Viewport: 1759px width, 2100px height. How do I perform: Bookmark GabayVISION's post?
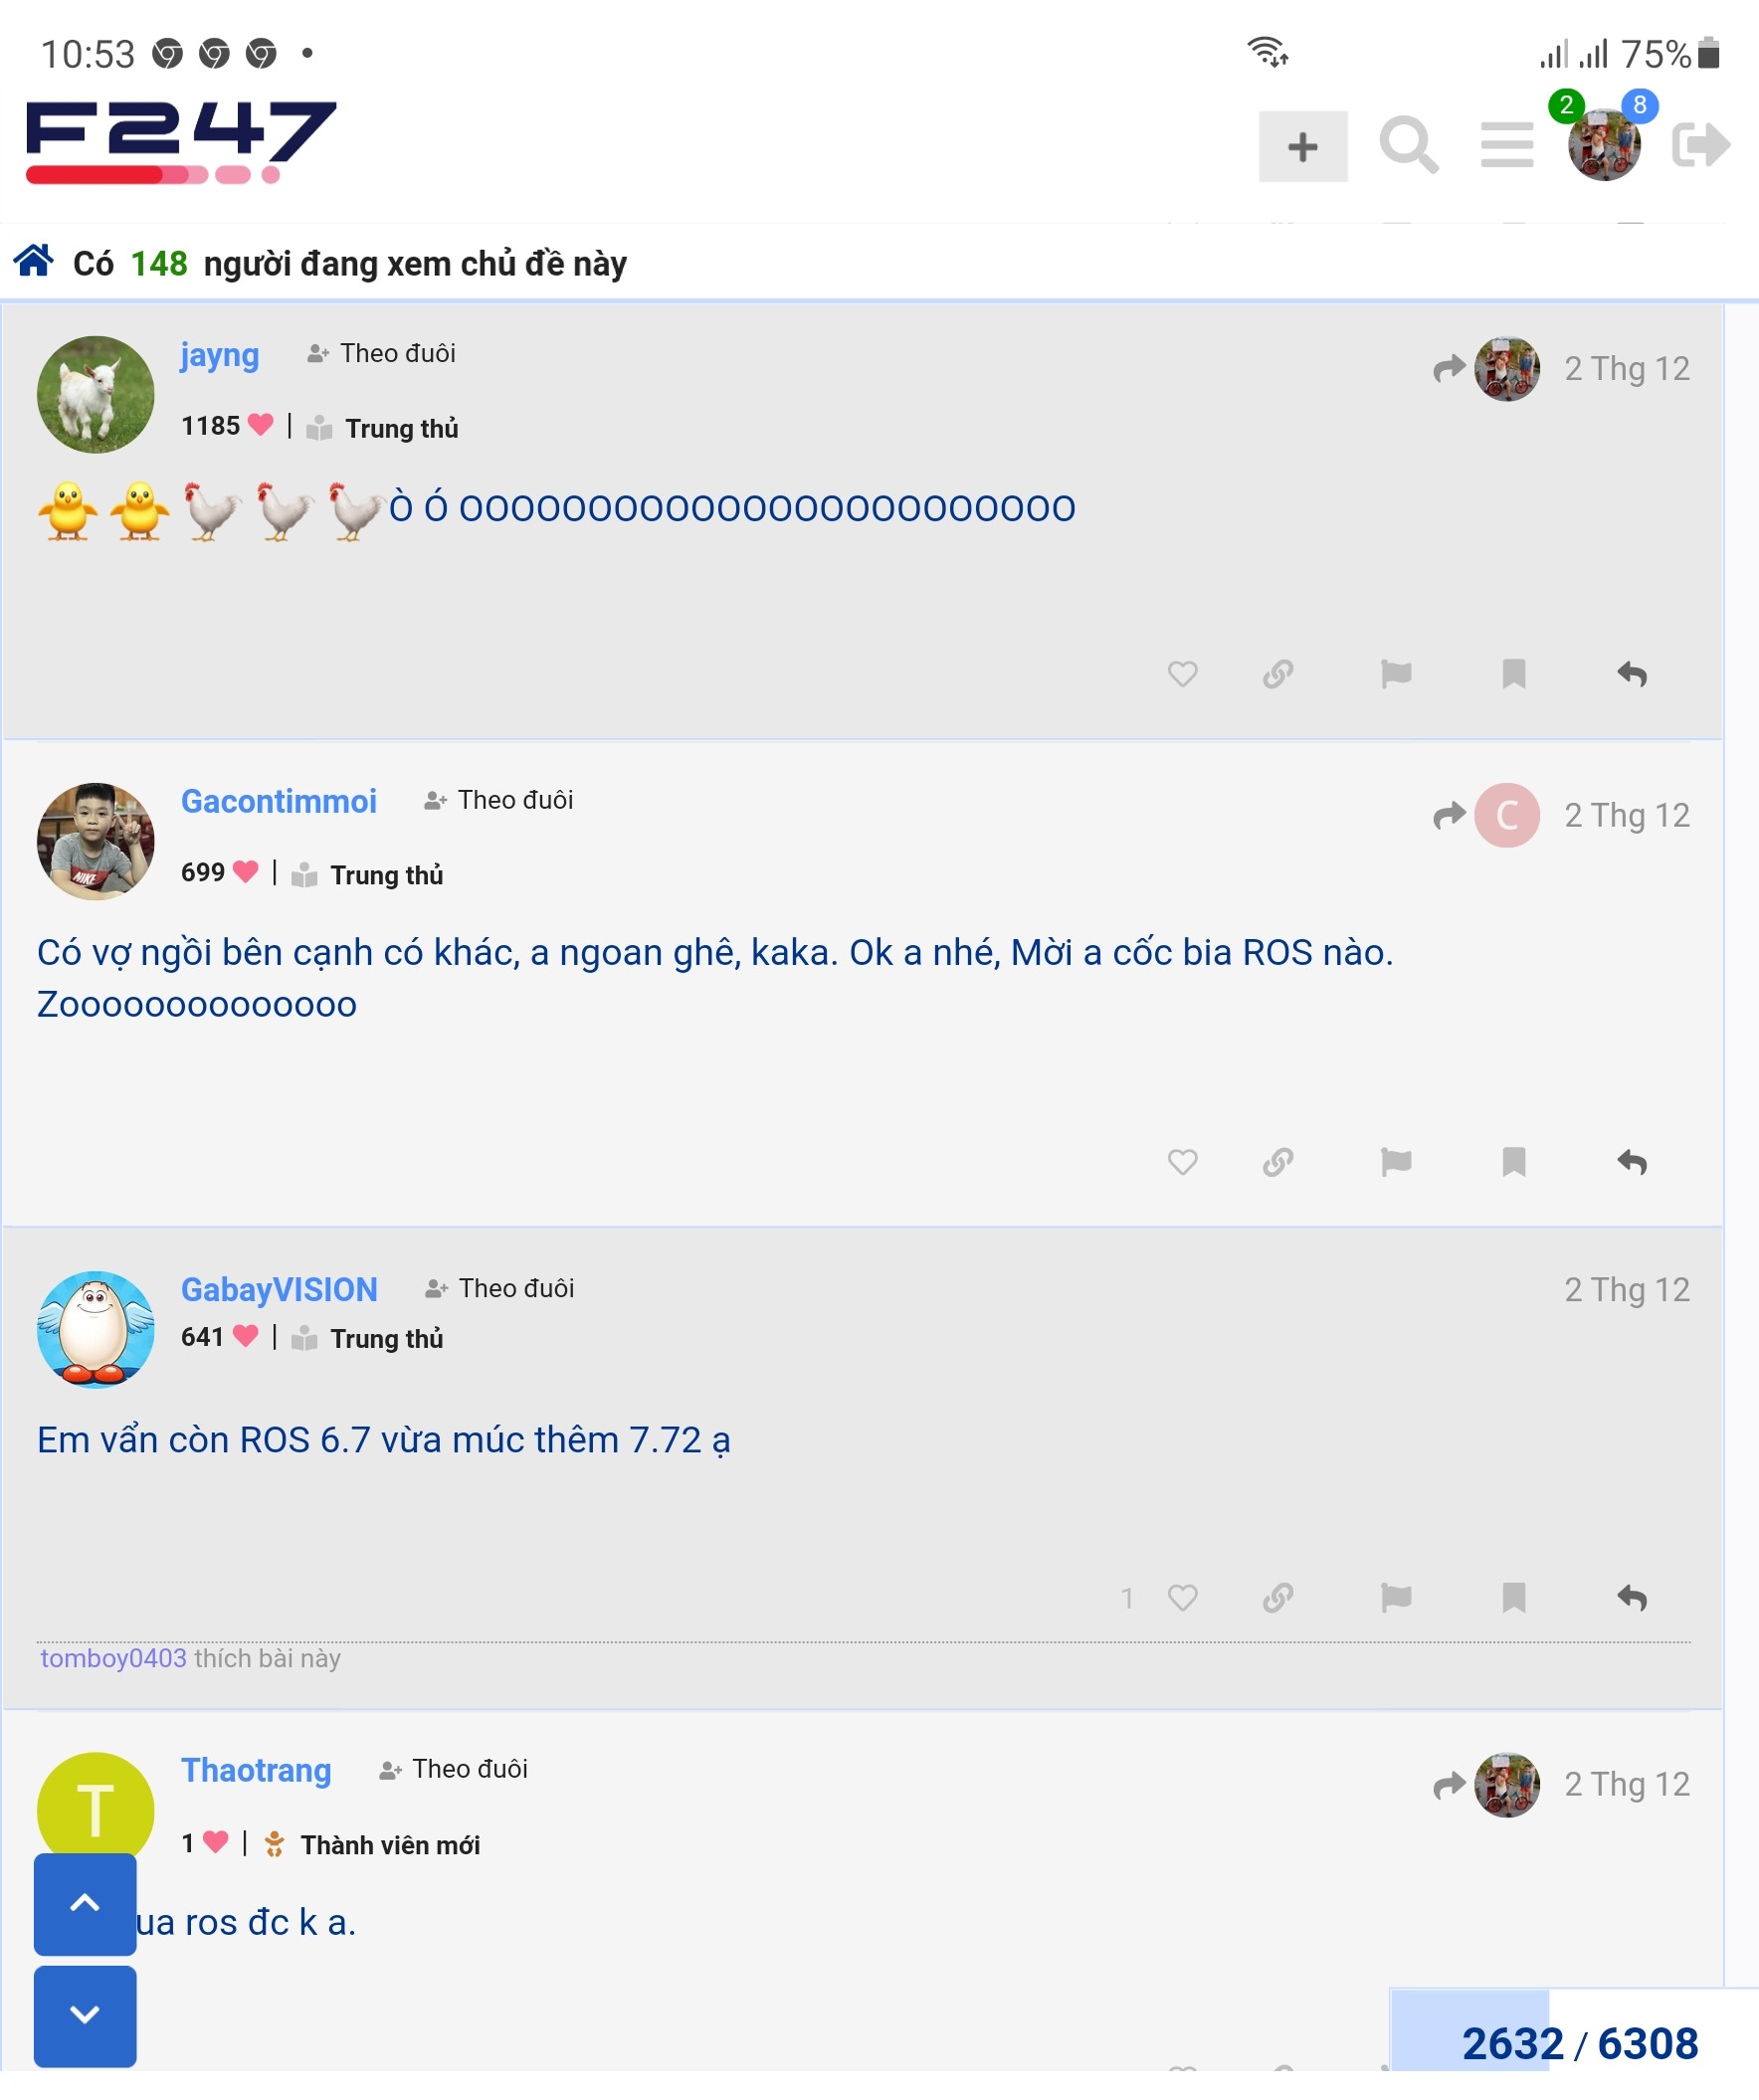[x=1514, y=1598]
